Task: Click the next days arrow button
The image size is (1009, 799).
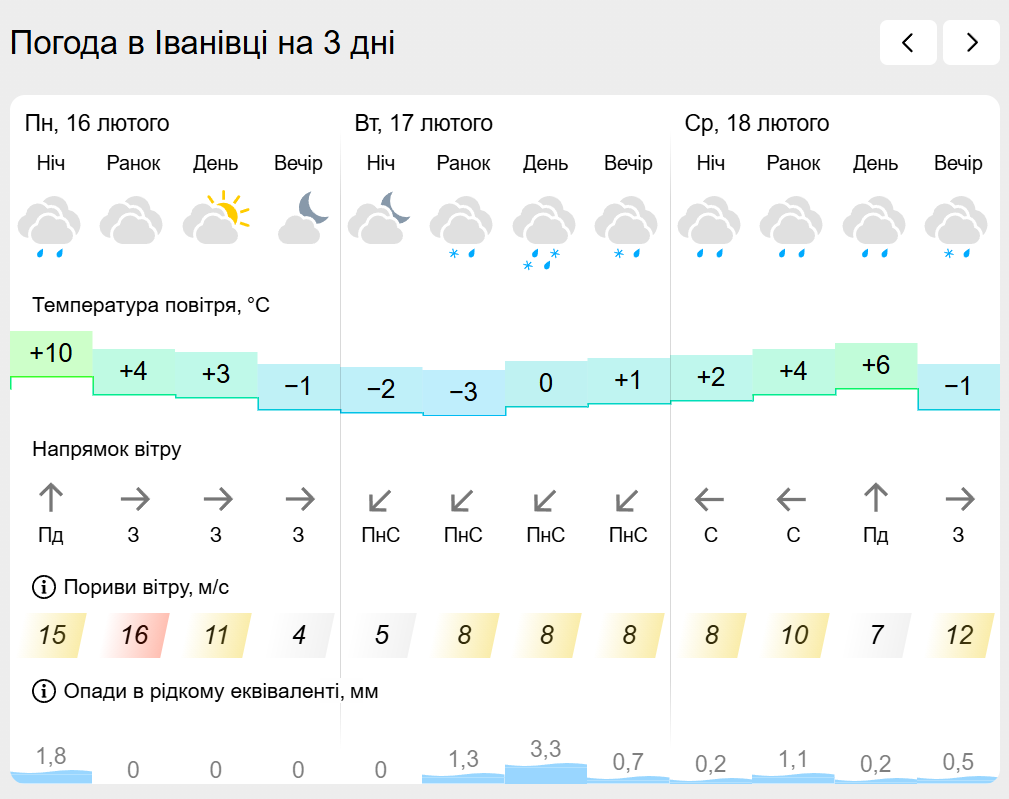Action: coord(971,42)
